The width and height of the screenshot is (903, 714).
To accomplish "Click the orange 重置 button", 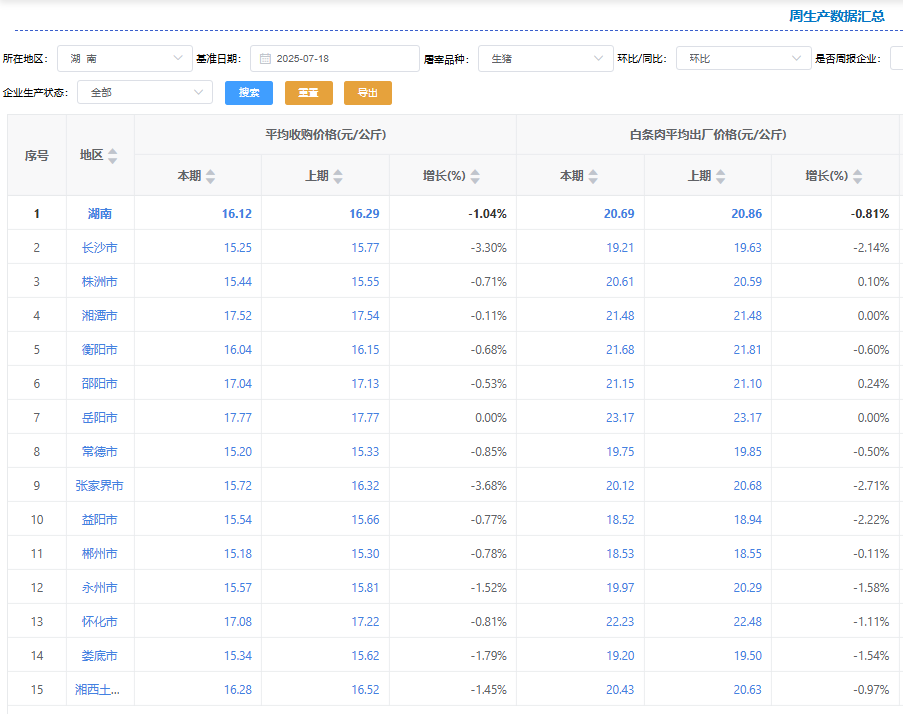I will [x=308, y=93].
